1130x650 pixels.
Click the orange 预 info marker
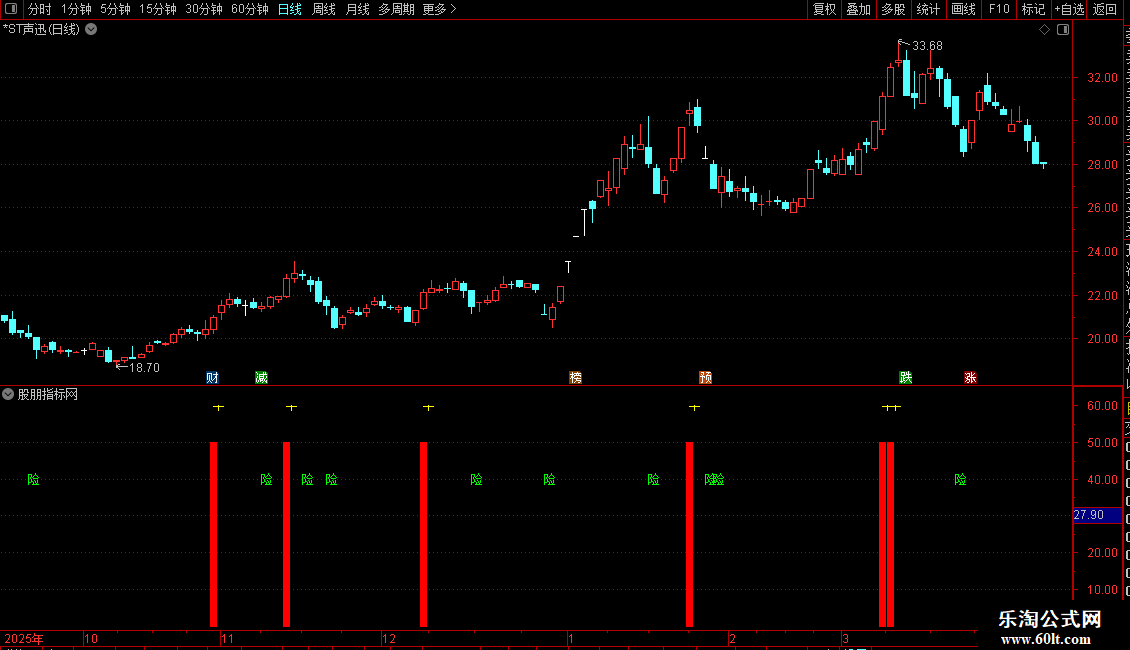(706, 378)
